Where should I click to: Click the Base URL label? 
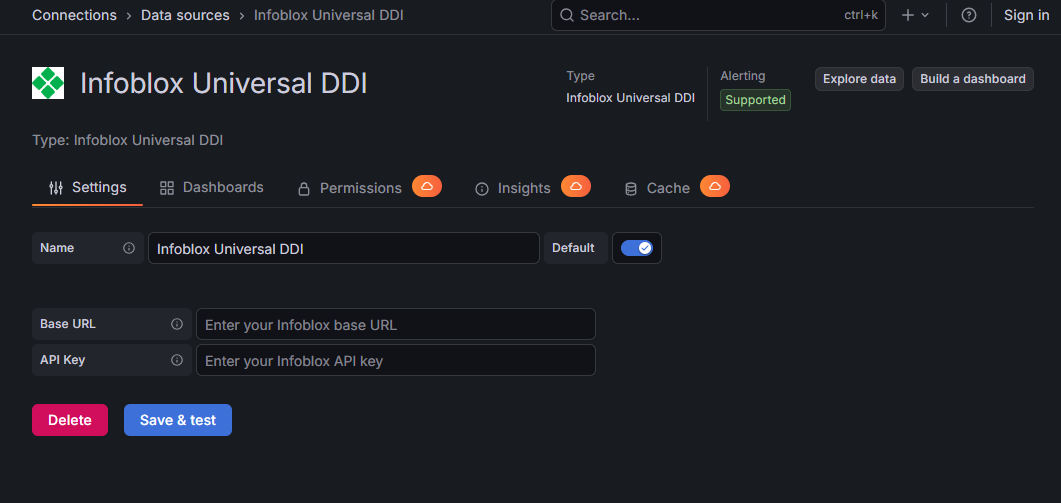click(68, 324)
